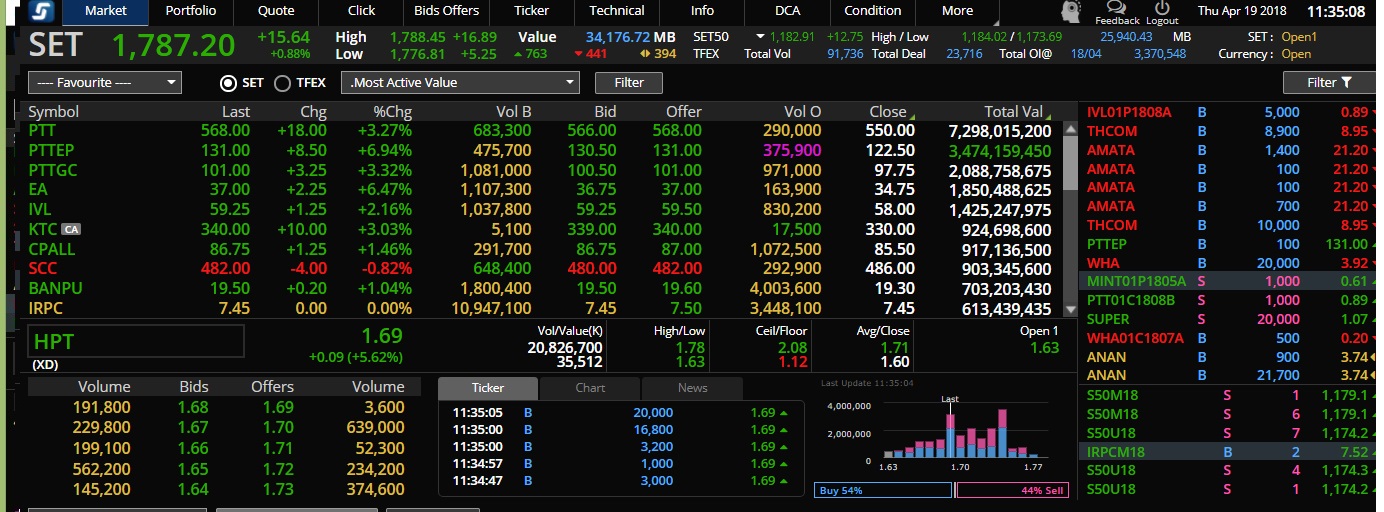Open the Most Active Value dropdown
Viewport: 1384px width, 512px height.
pos(460,83)
